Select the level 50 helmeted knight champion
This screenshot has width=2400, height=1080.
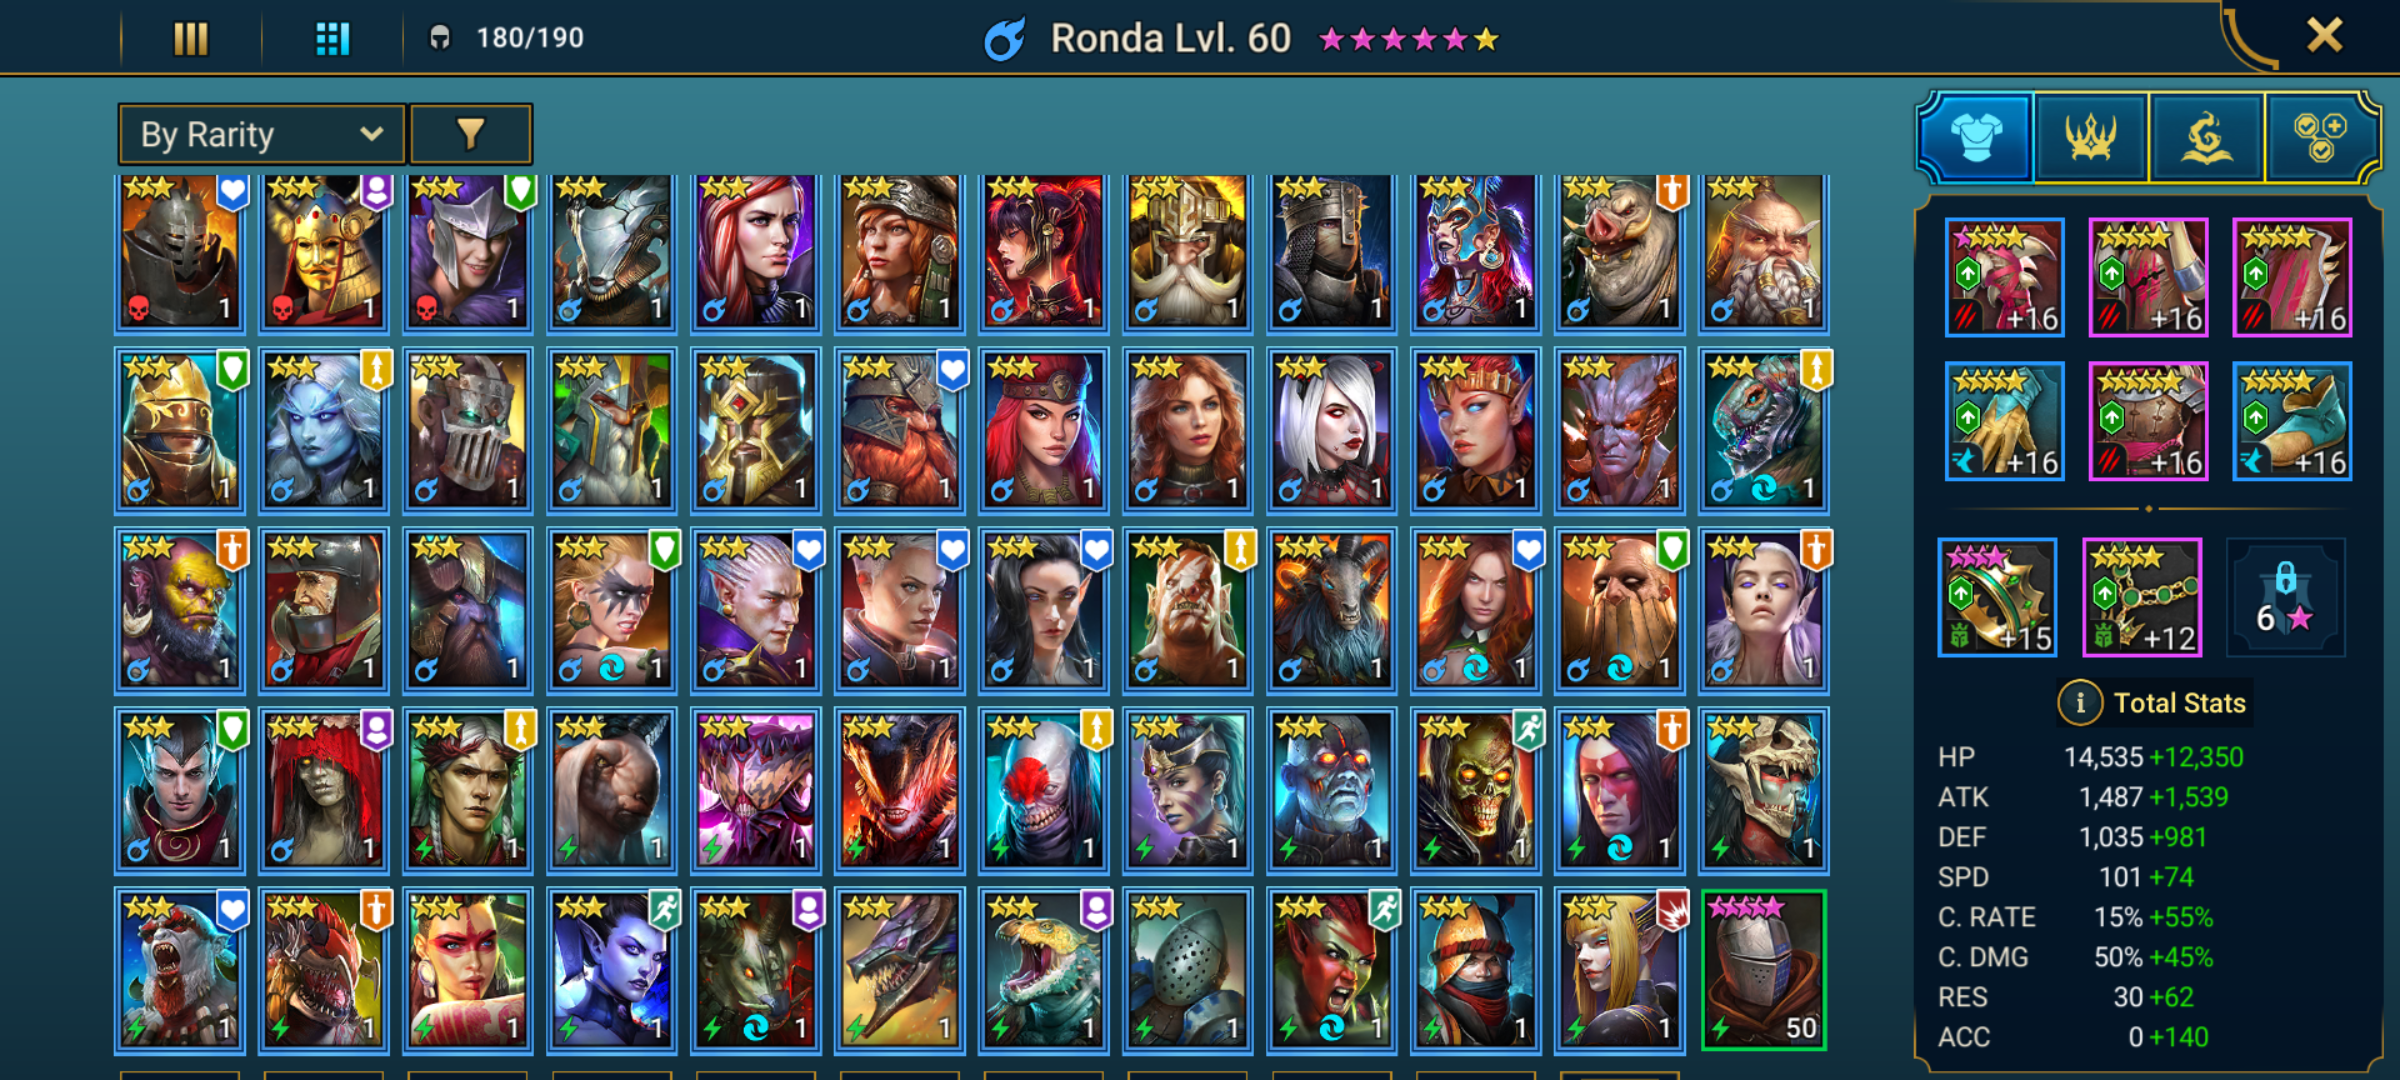(x=1764, y=970)
